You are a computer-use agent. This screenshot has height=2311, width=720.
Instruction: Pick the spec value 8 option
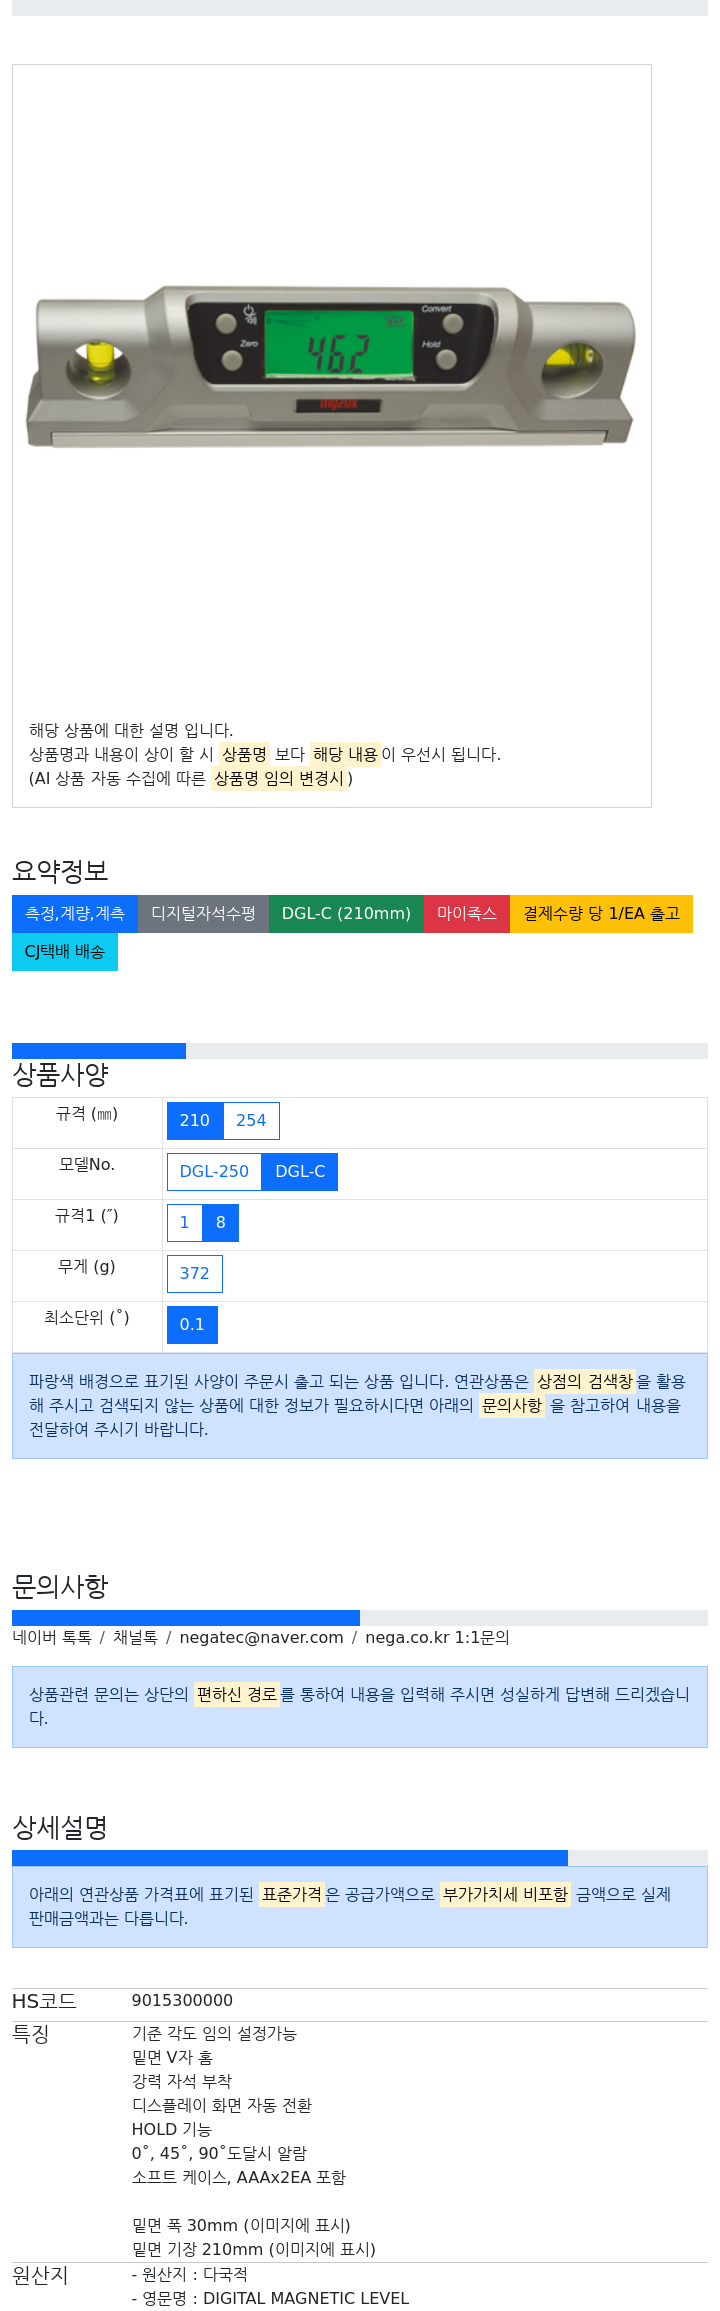[x=221, y=1223]
